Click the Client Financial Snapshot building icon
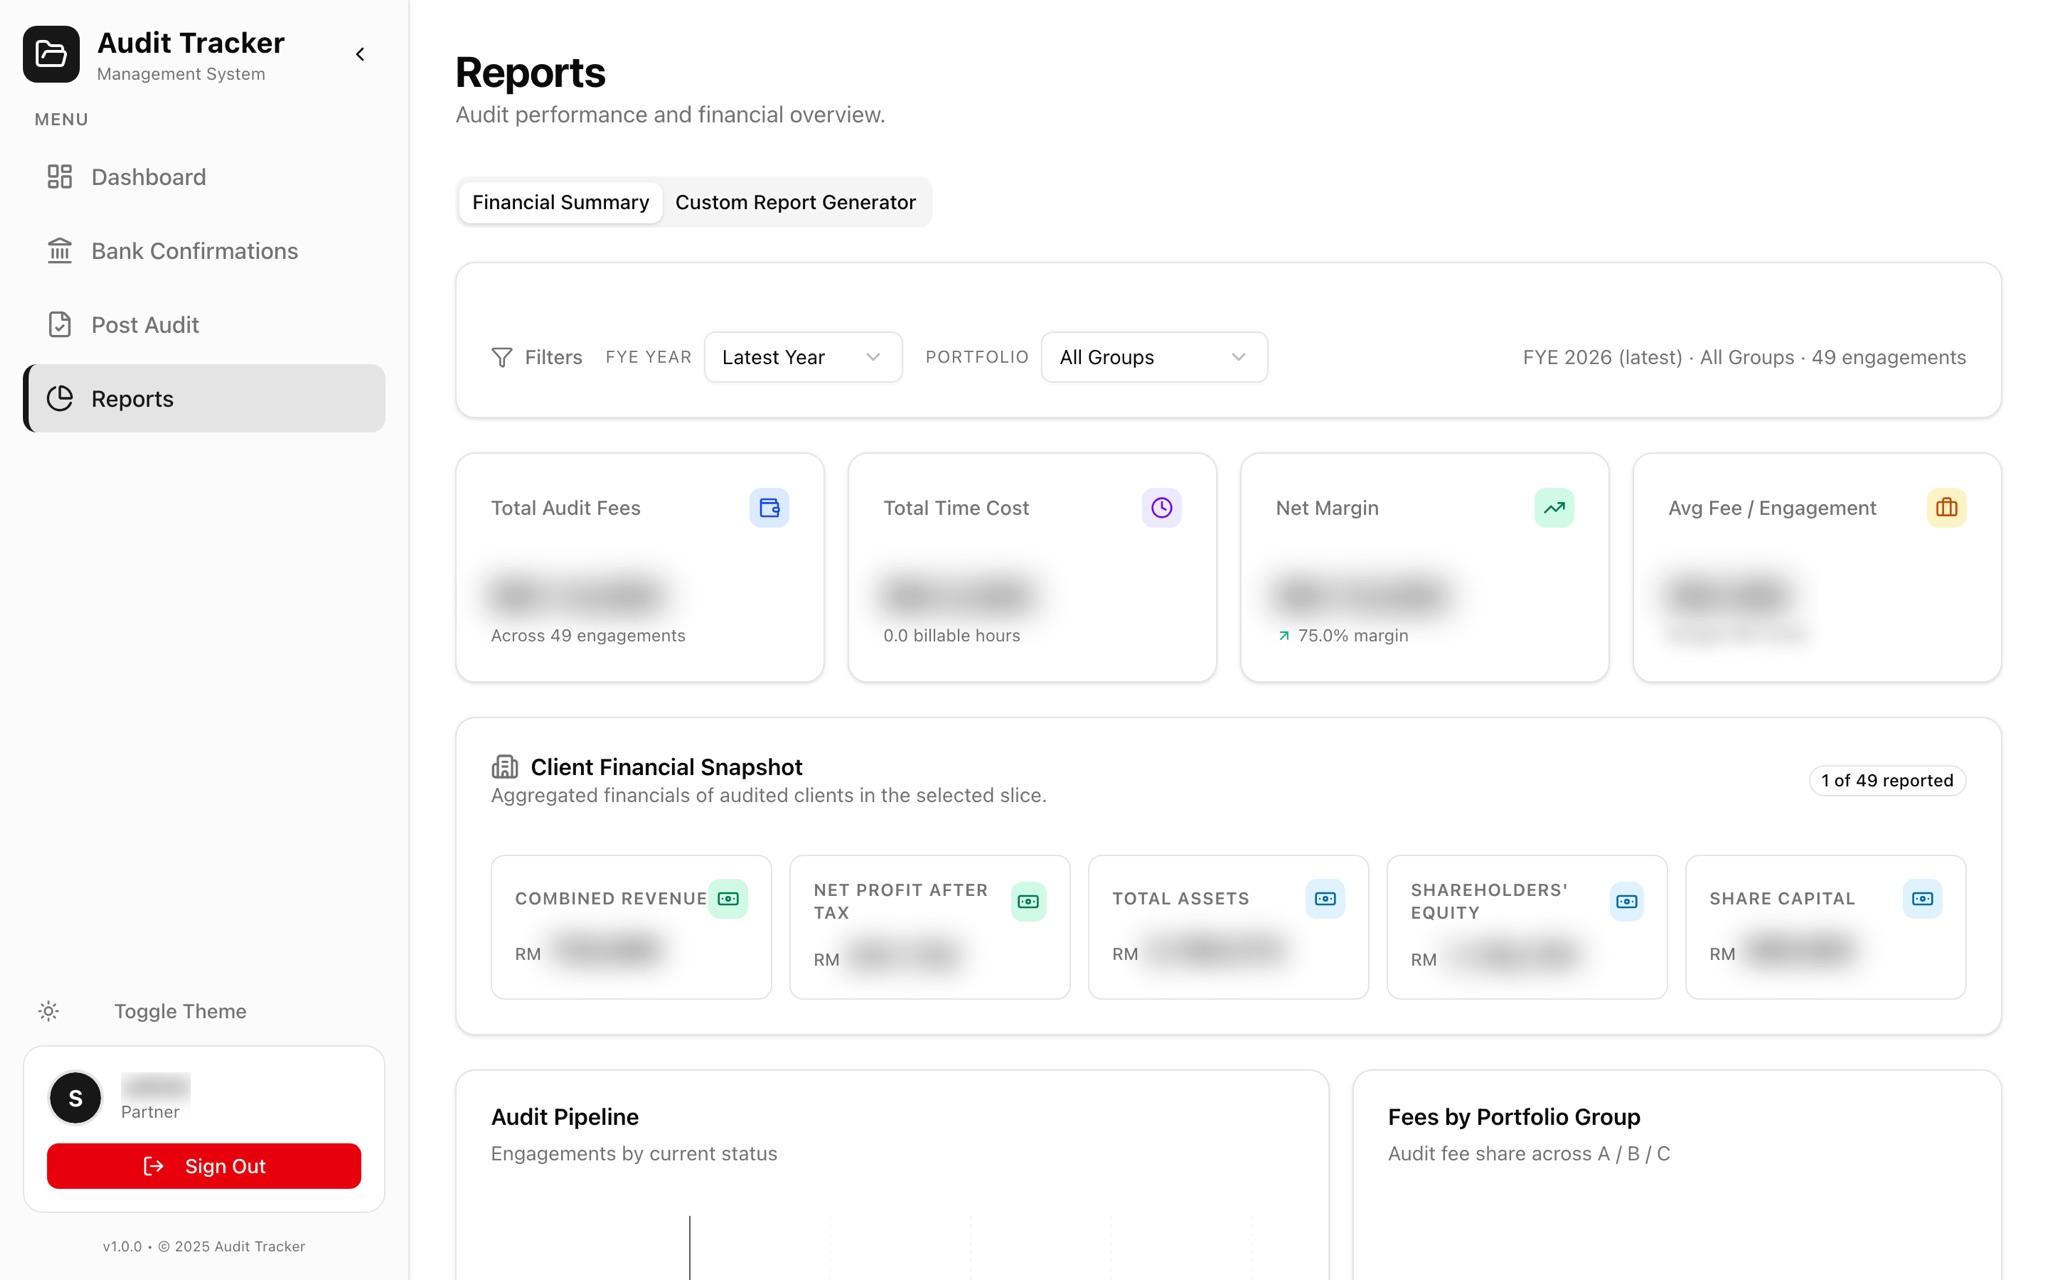Viewport: 2048px width, 1280px height. click(x=505, y=767)
